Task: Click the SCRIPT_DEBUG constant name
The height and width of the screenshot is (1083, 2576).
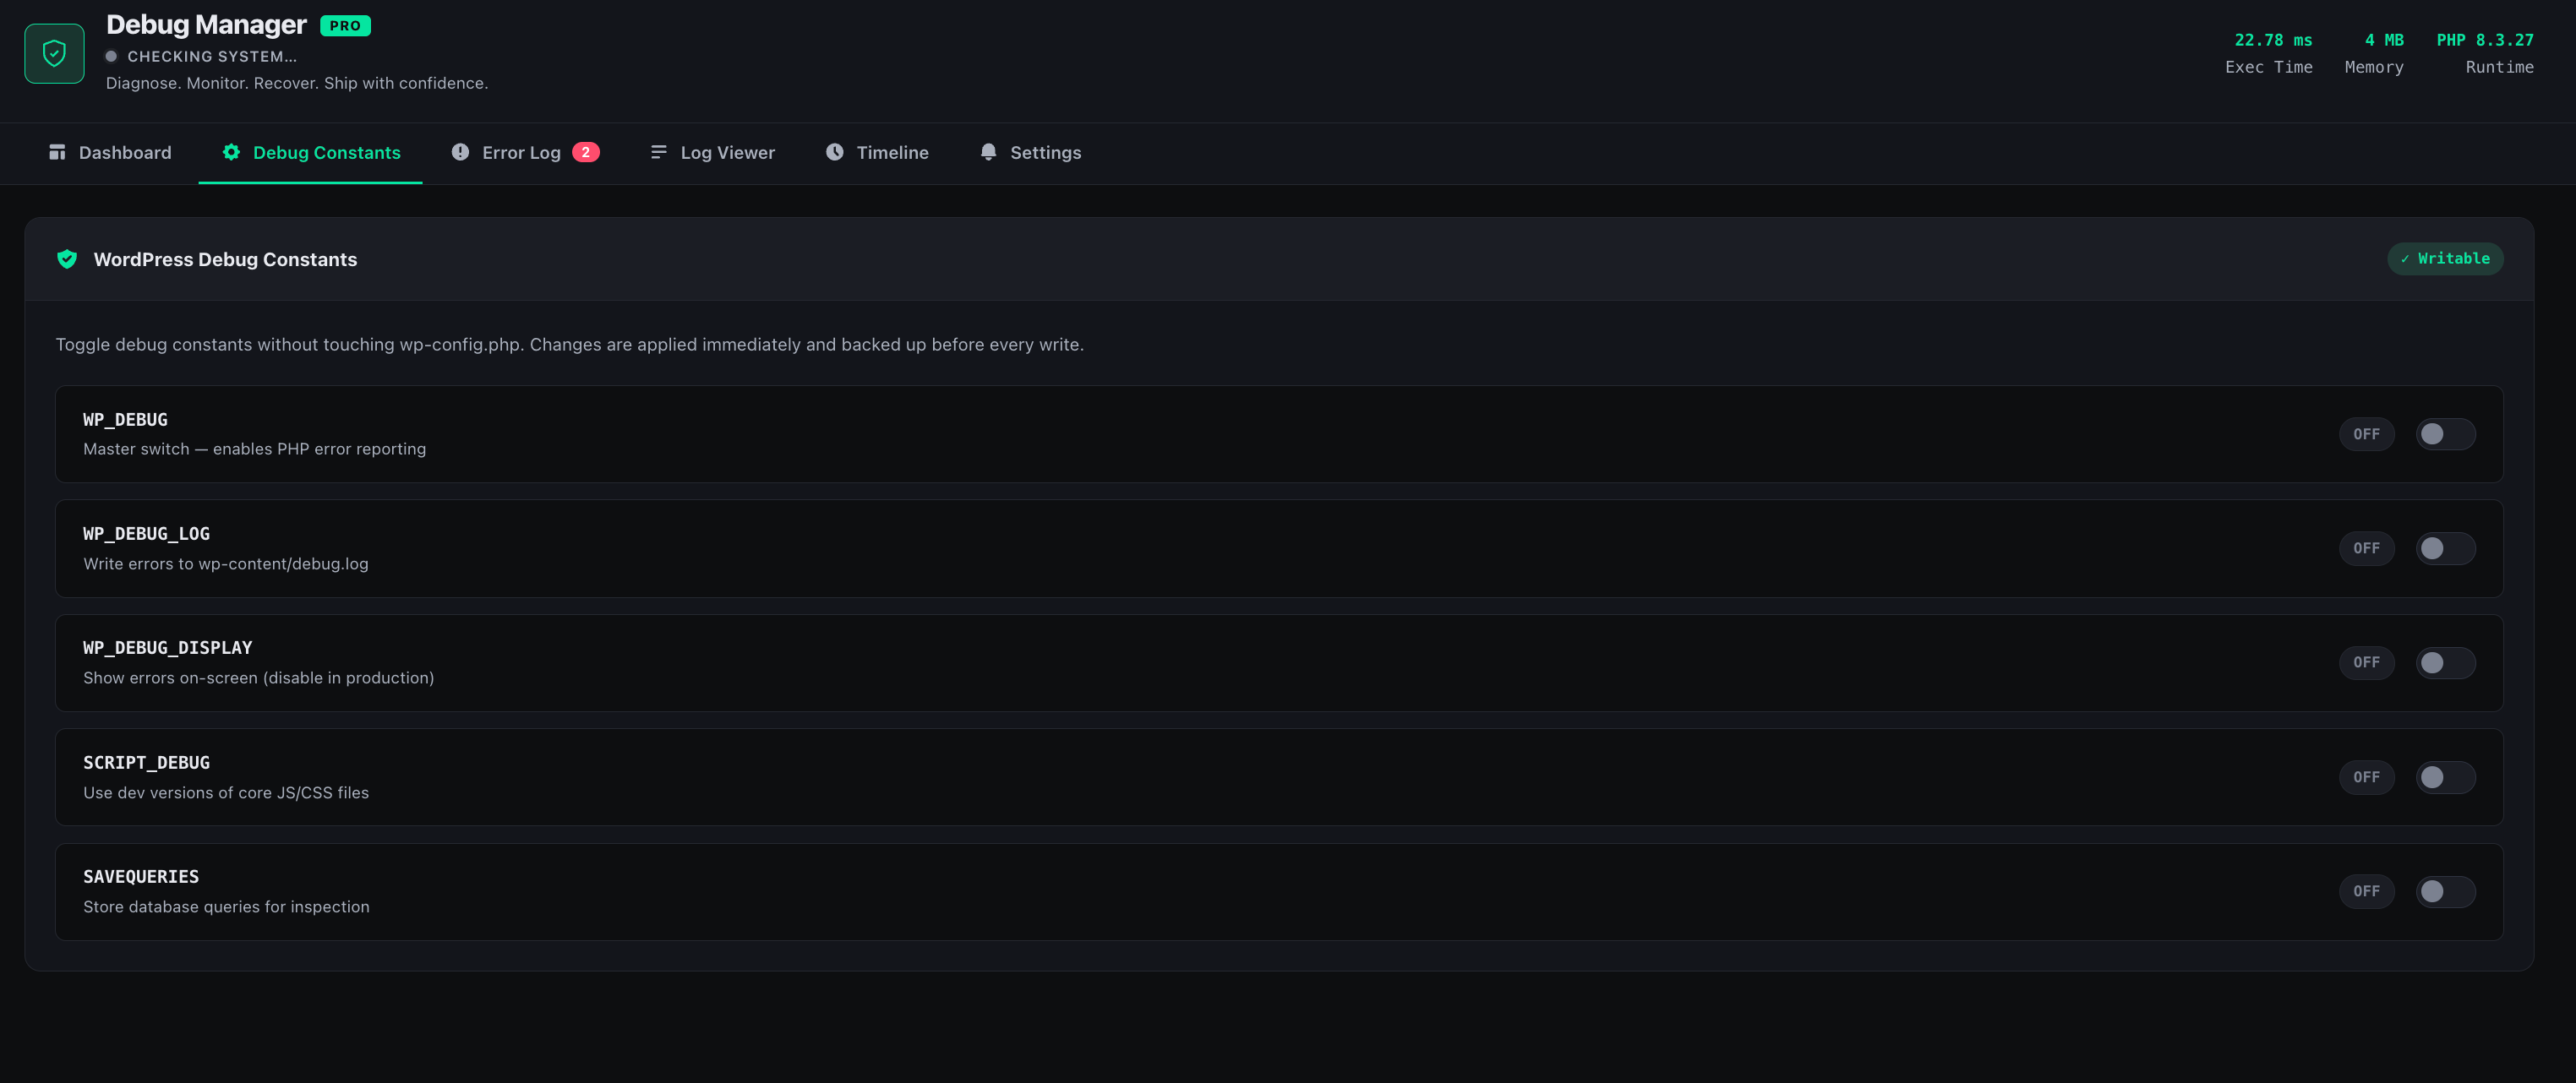Action: [146, 763]
